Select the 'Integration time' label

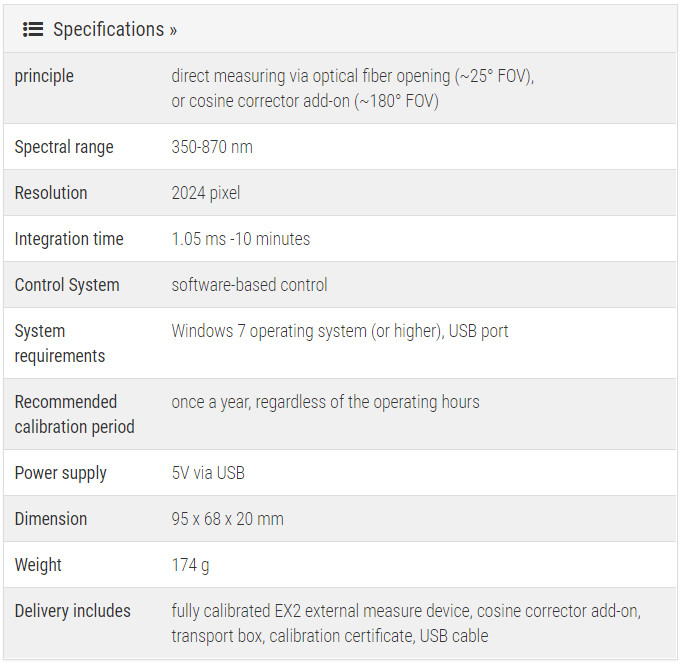click(69, 239)
